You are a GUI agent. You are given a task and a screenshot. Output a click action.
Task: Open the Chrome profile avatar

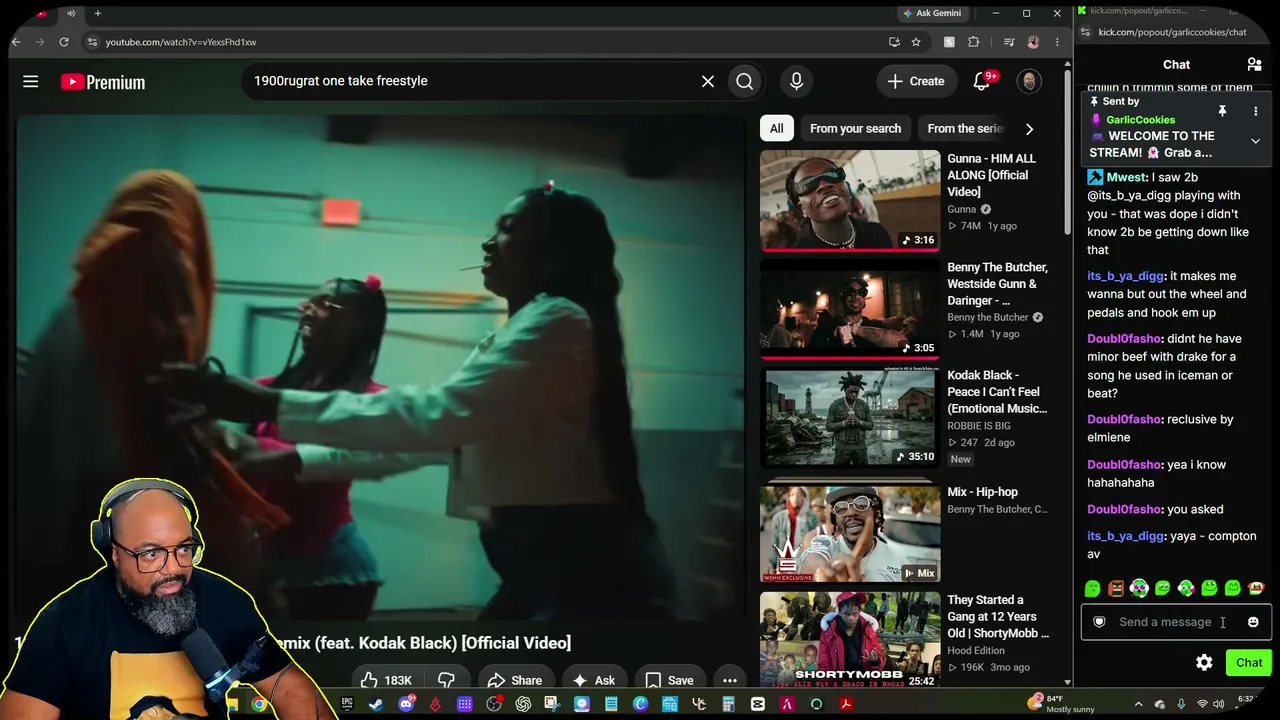pos(1033,42)
